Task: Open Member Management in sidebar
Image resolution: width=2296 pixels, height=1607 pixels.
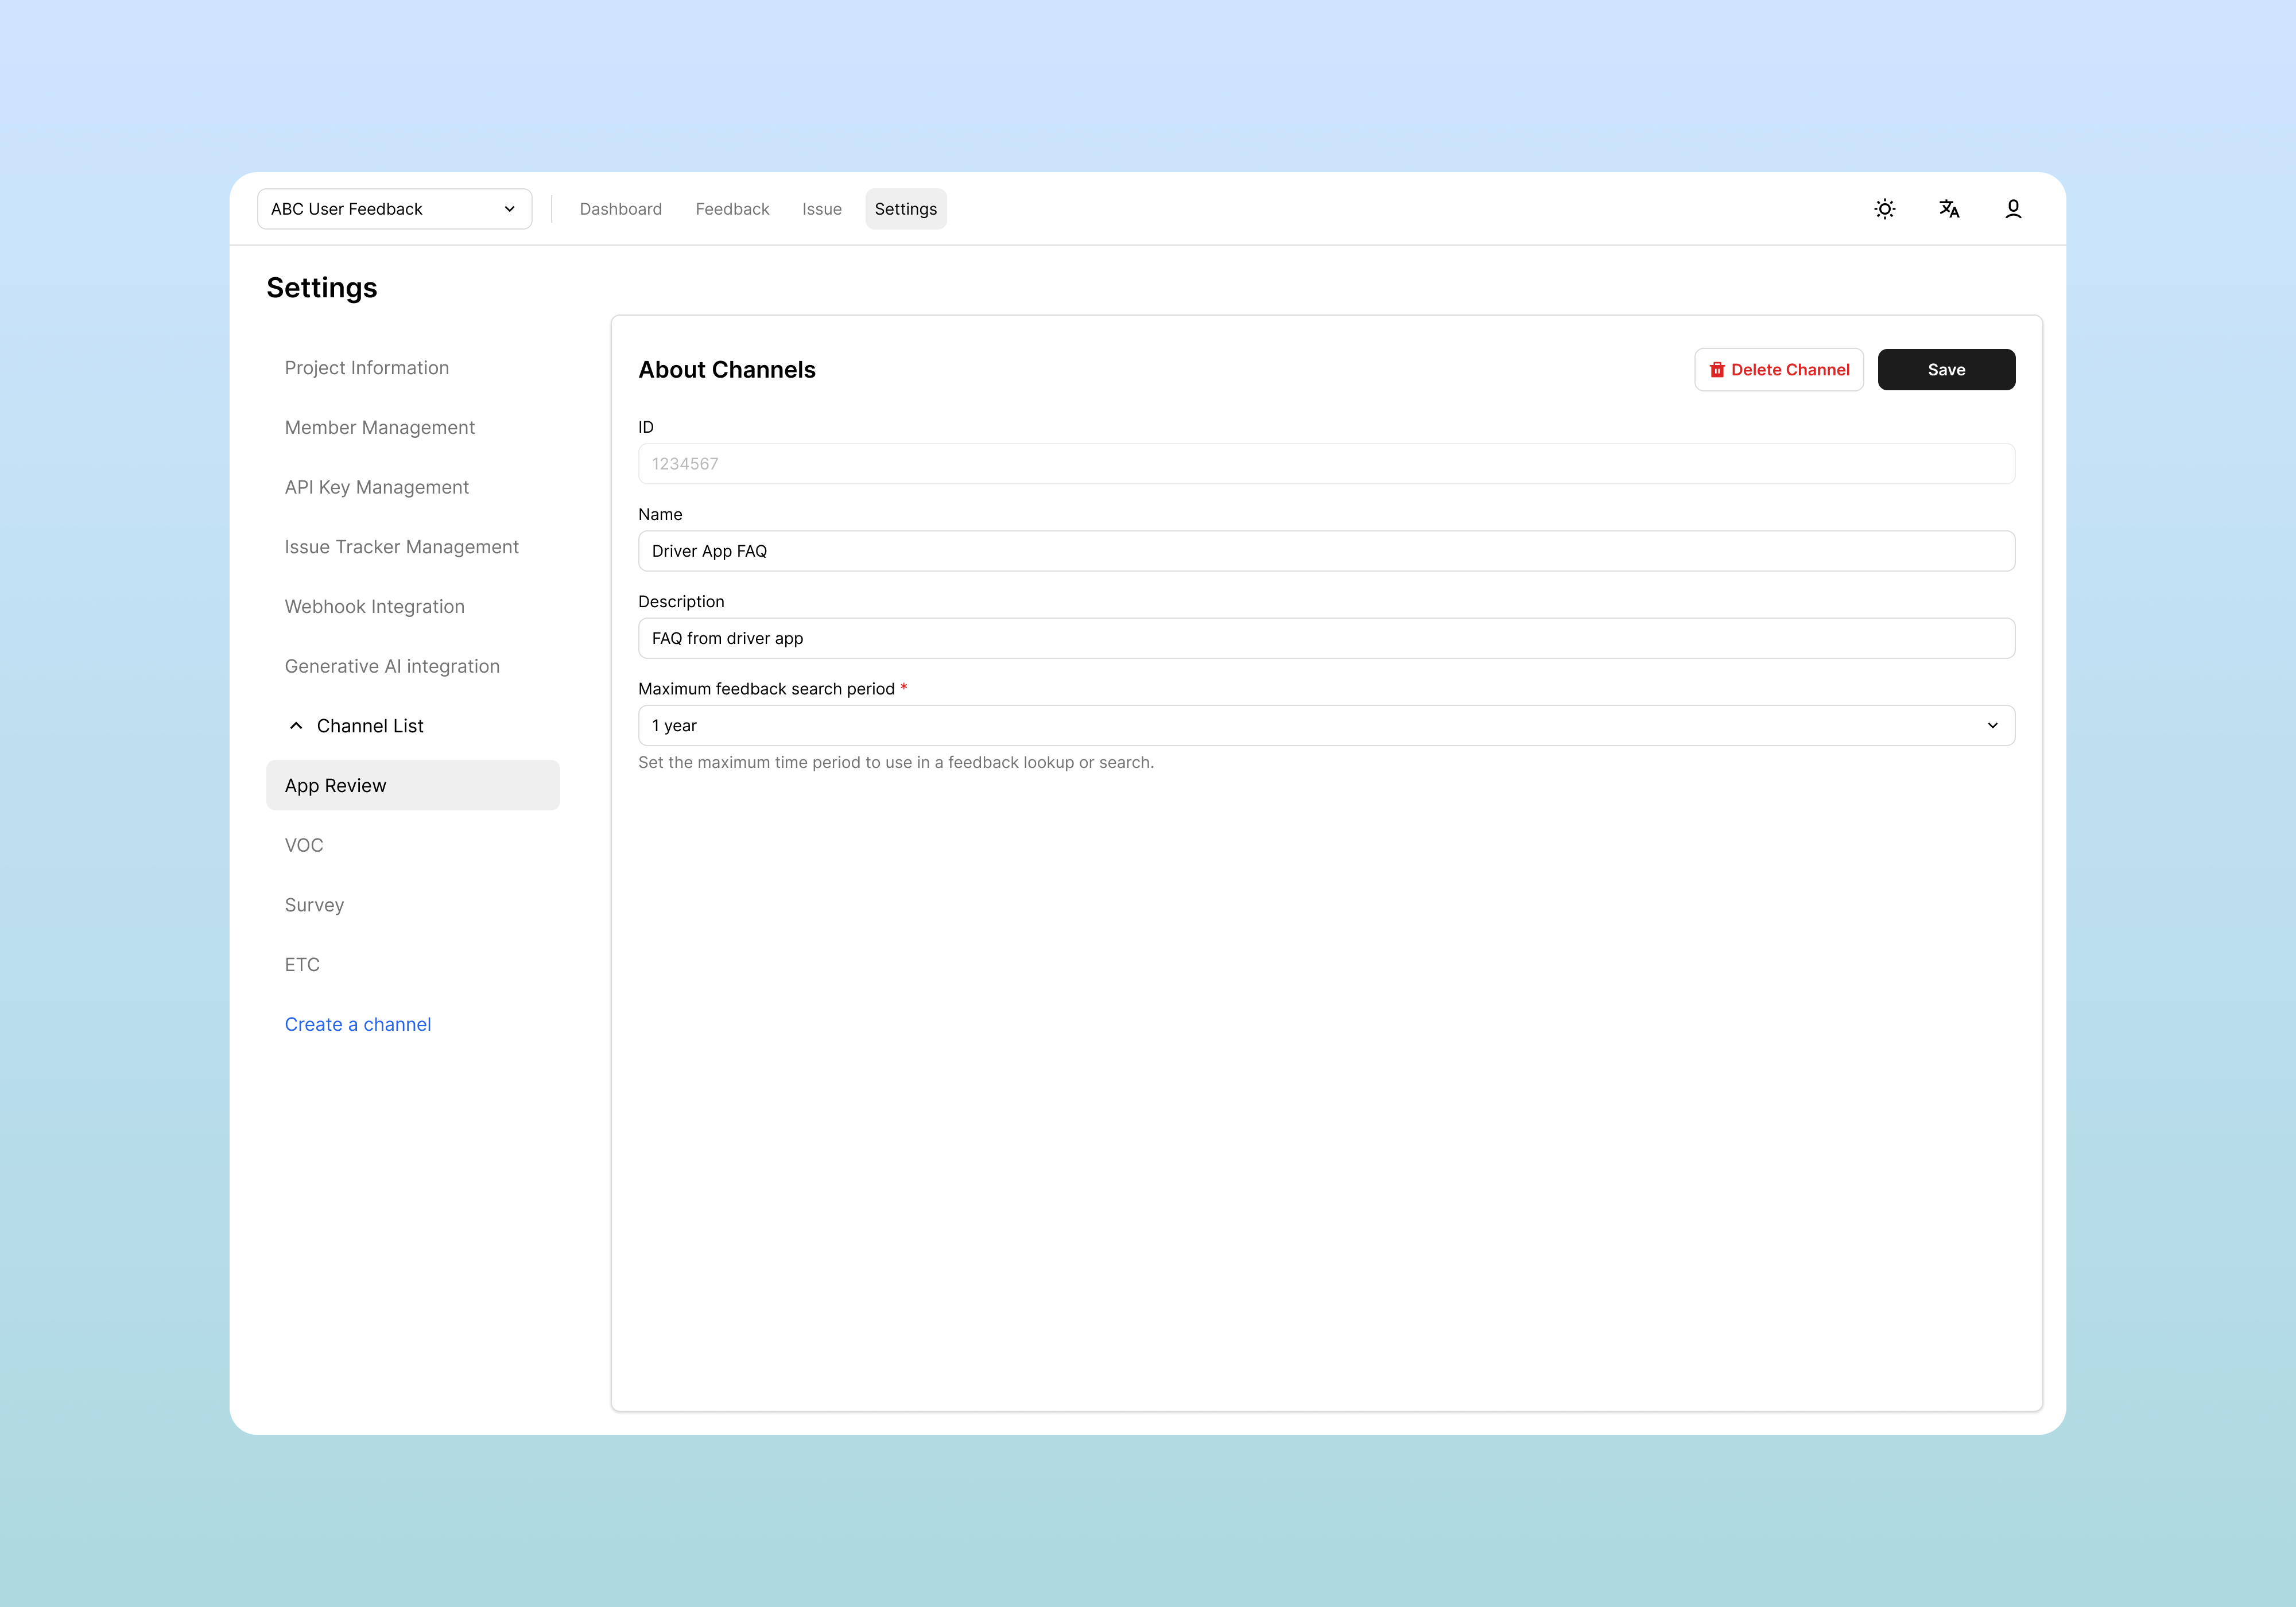Action: pos(379,428)
